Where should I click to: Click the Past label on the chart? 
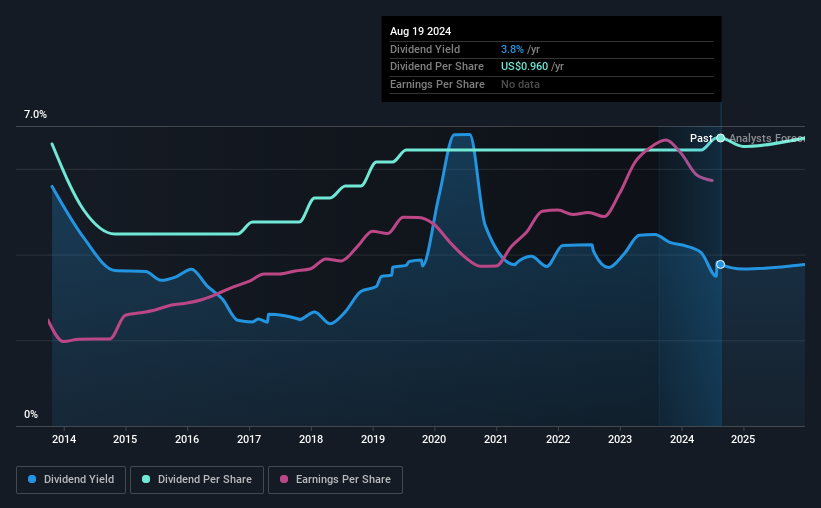[x=701, y=138]
